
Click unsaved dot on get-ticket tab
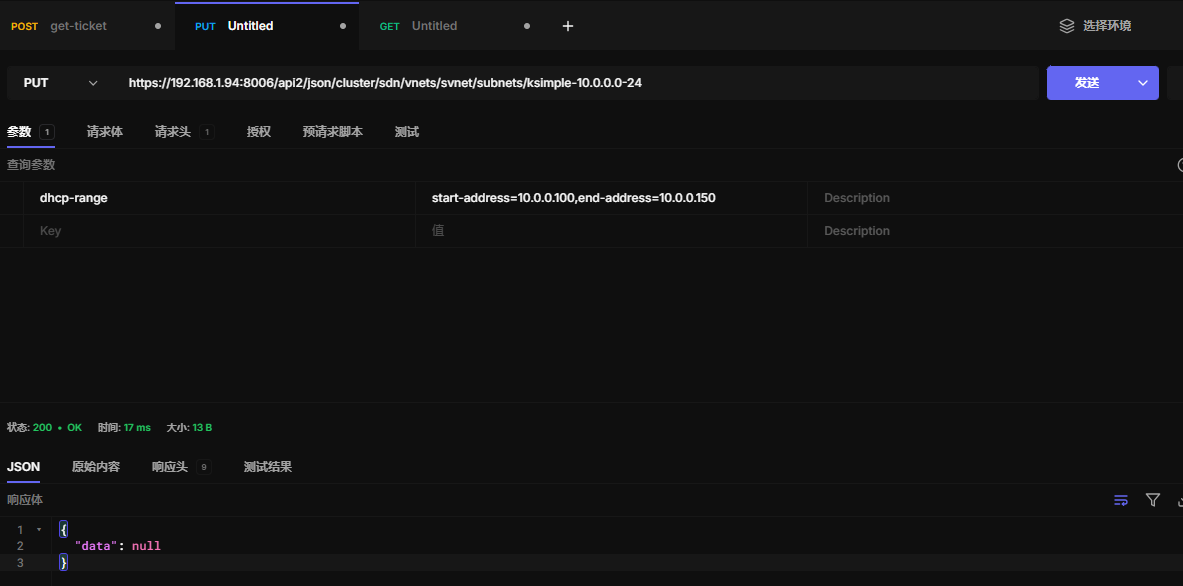[x=158, y=26]
